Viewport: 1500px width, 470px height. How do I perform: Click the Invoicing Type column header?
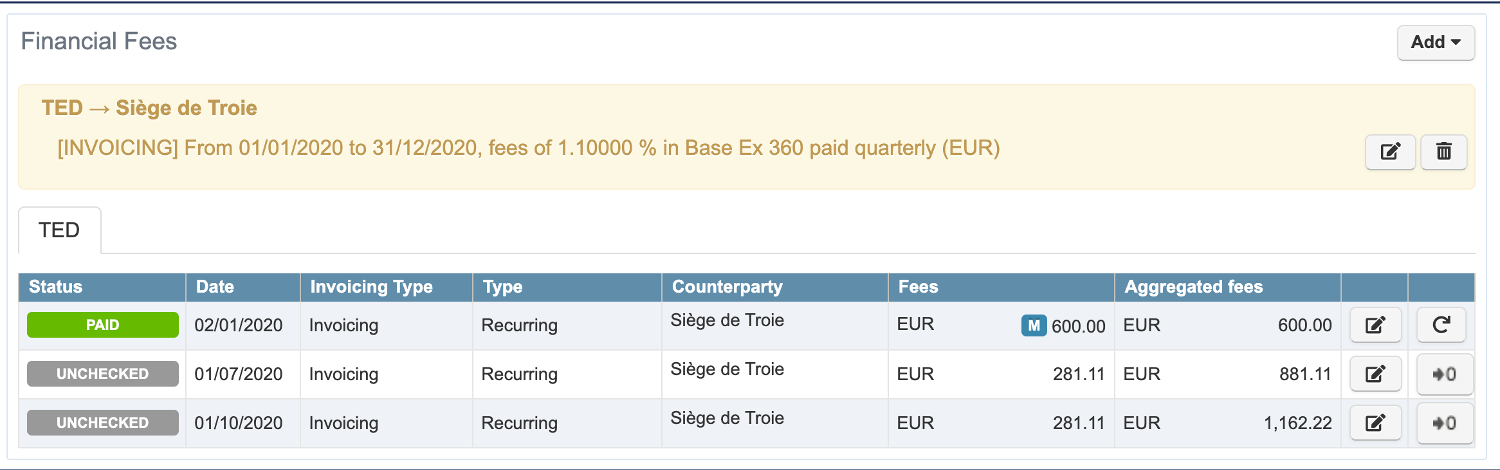371,287
